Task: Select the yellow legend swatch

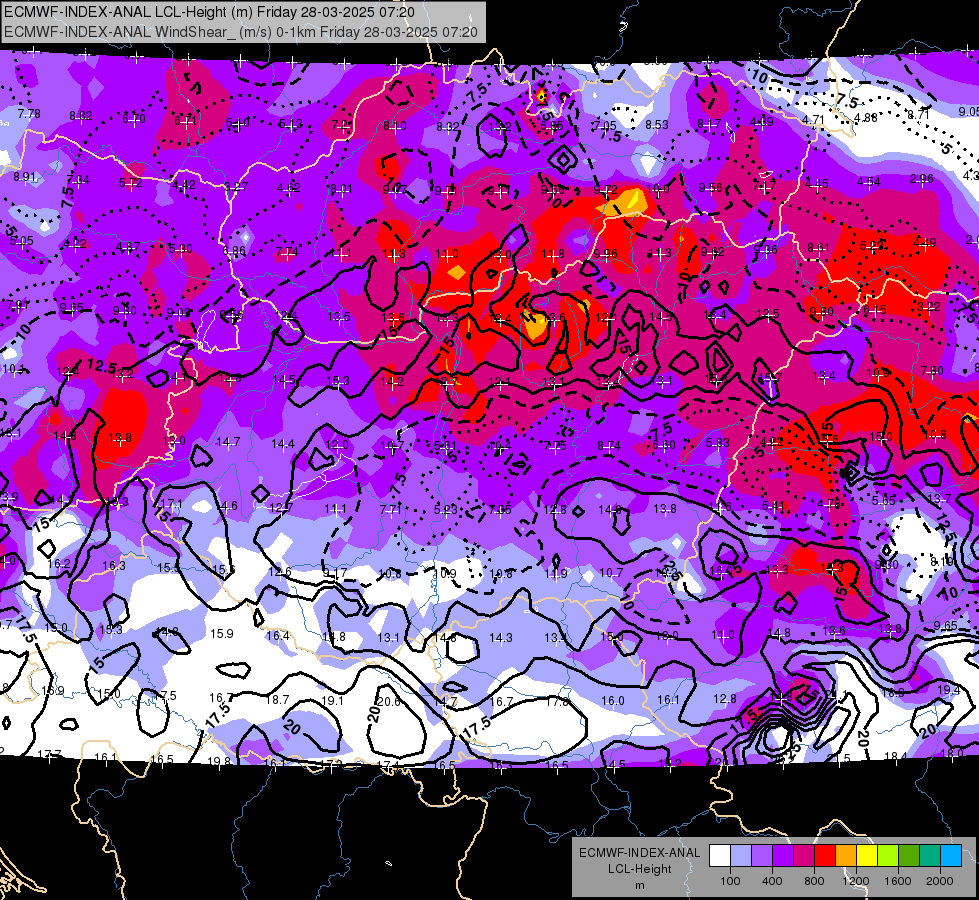Action: pos(867,856)
